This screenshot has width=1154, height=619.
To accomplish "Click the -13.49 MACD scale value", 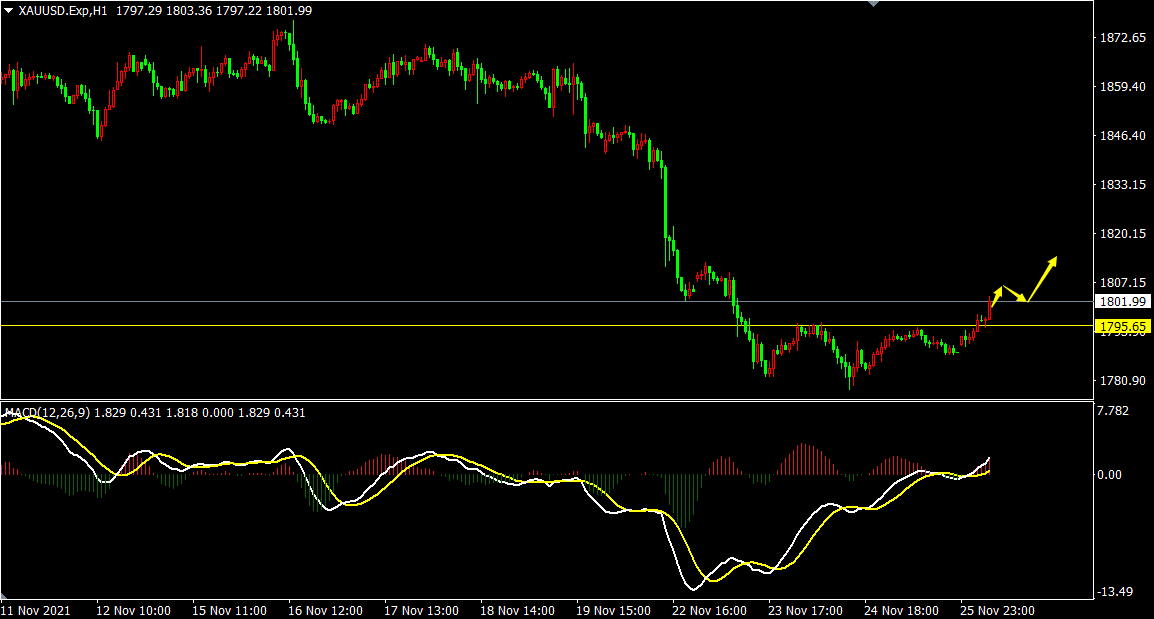I will tap(1116, 592).
